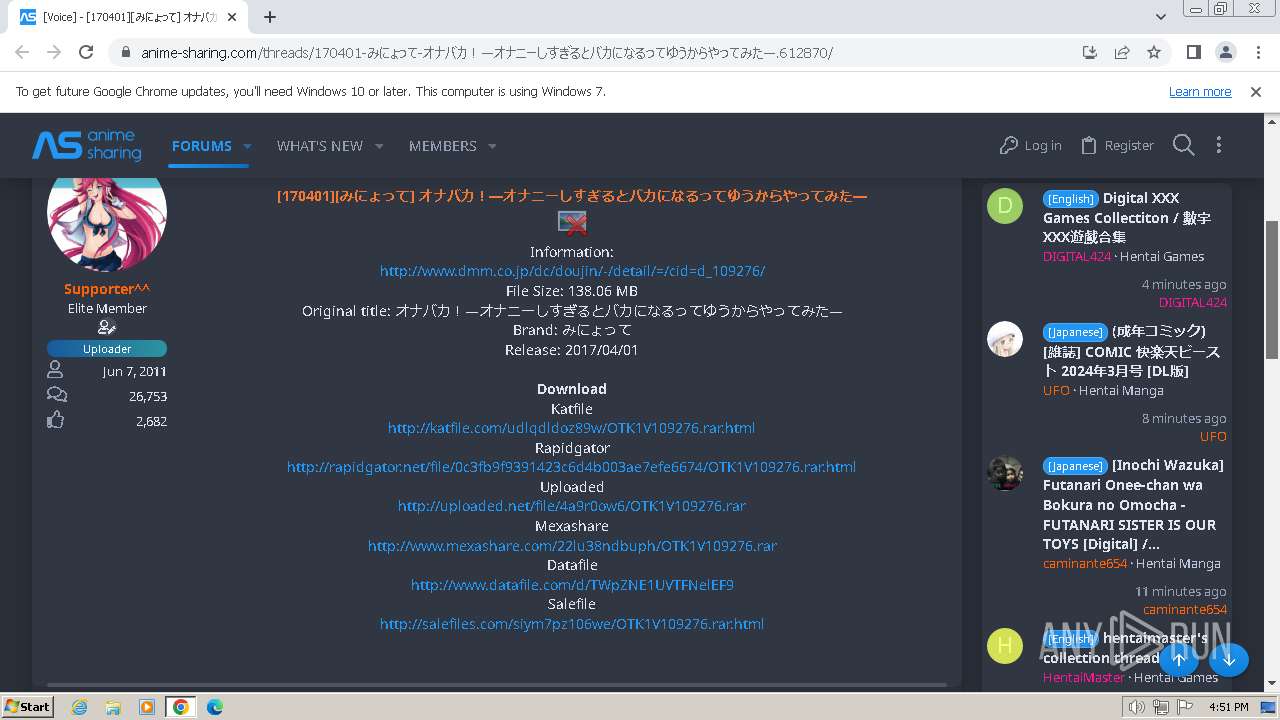Open Microsoft Edge from taskbar
The image size is (1280, 720).
215,707
